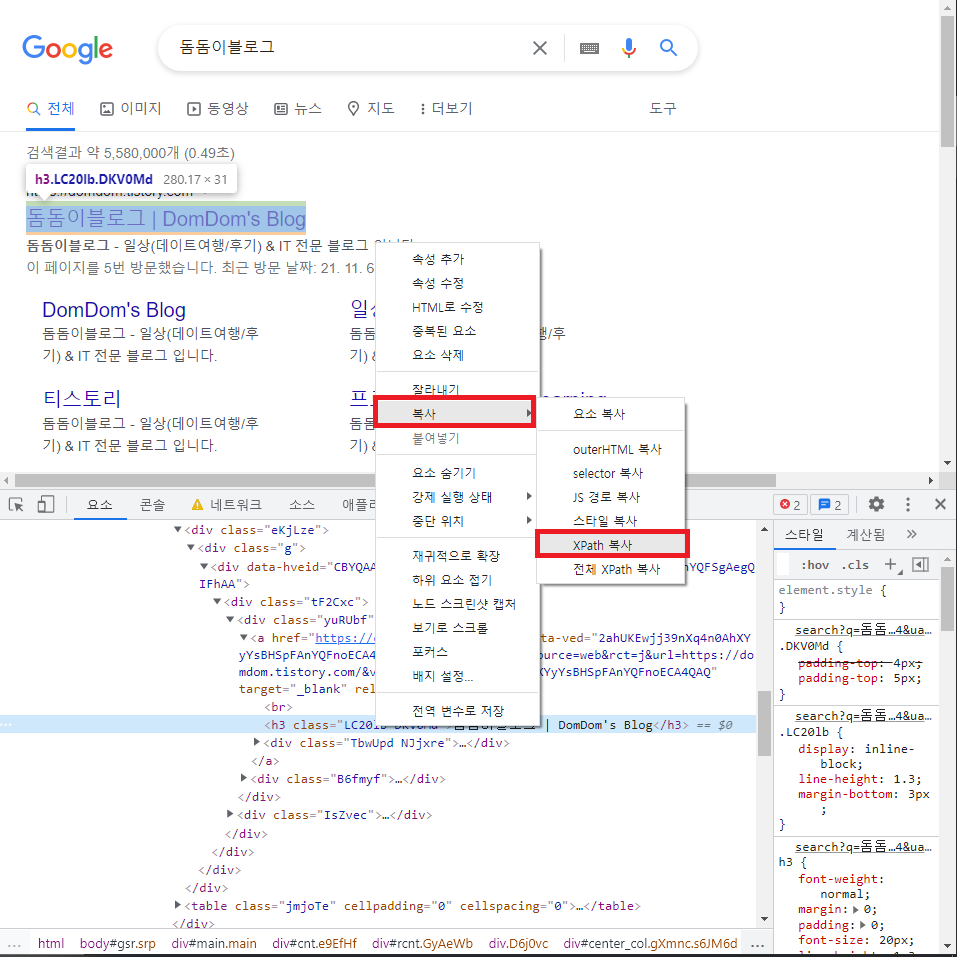Viewport: 957px width, 957px height.
Task: Select the 동영상 search tab
Action: pyautogui.click(x=218, y=109)
